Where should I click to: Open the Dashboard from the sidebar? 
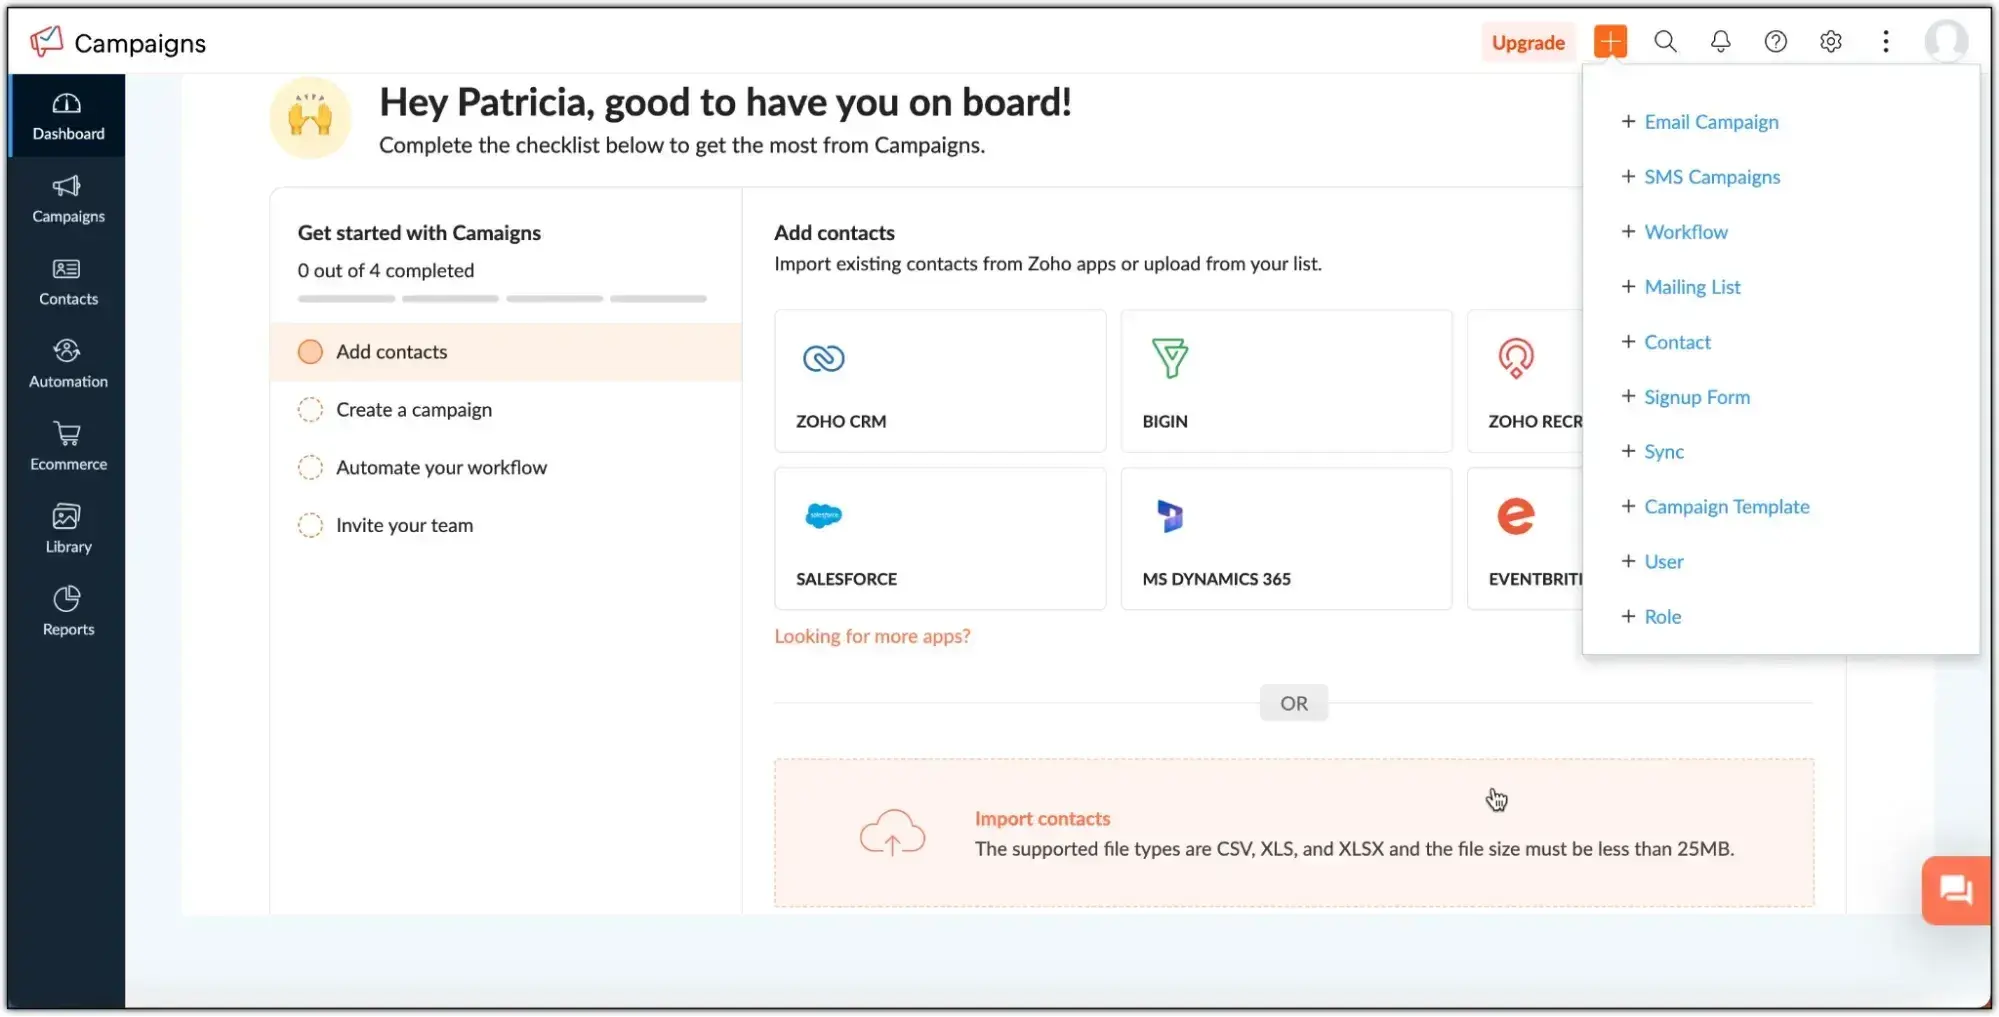[x=66, y=113]
